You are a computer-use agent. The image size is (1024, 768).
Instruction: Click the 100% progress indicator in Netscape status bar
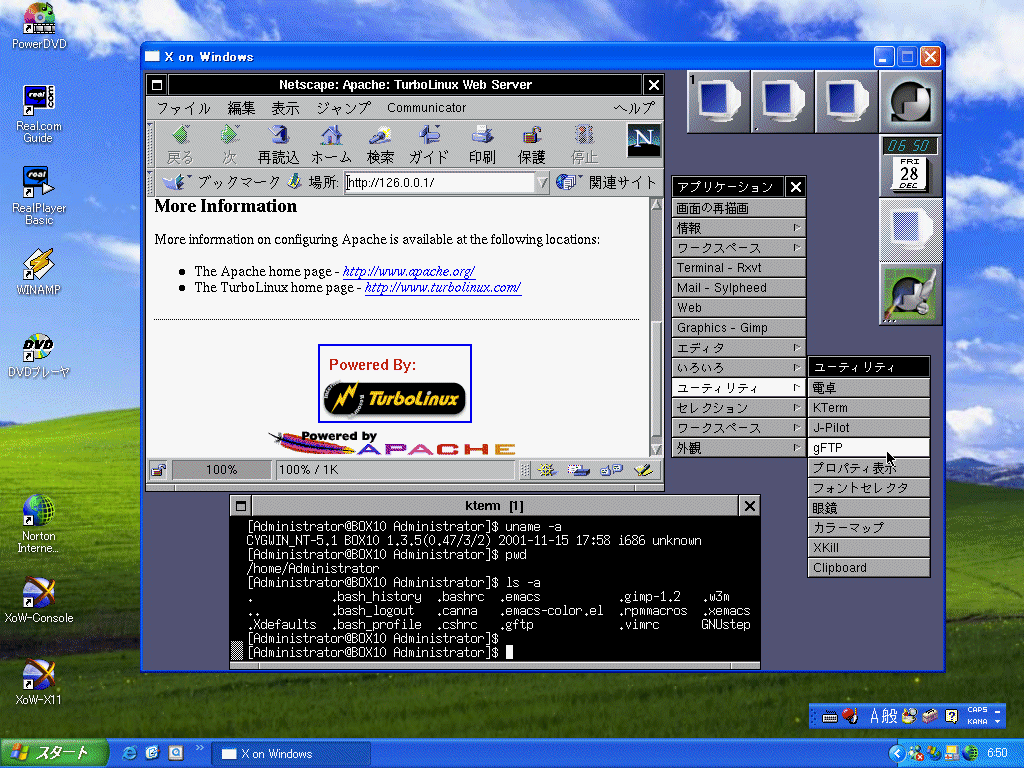[x=221, y=470]
